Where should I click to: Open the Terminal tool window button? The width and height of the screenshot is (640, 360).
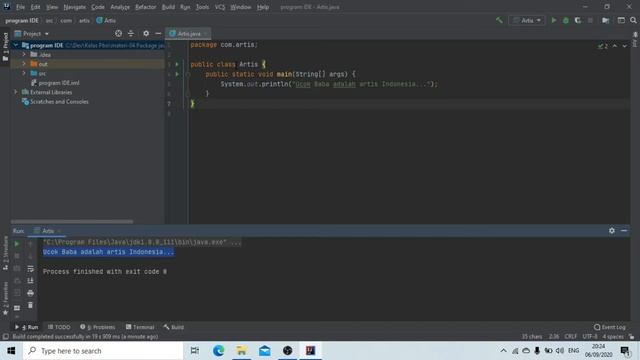pos(140,327)
